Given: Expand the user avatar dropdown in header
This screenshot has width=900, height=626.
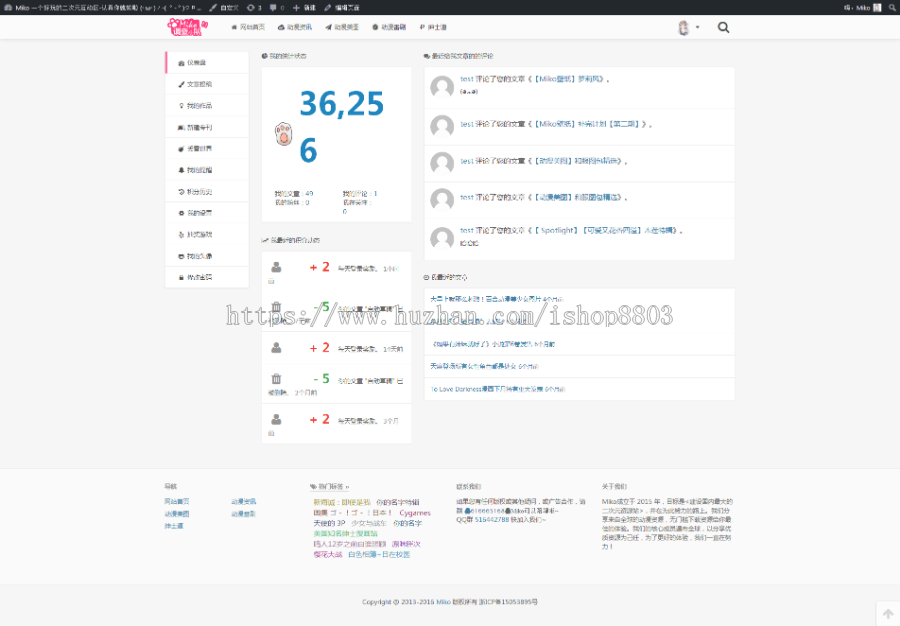Looking at the screenshot, I should tap(688, 27).
